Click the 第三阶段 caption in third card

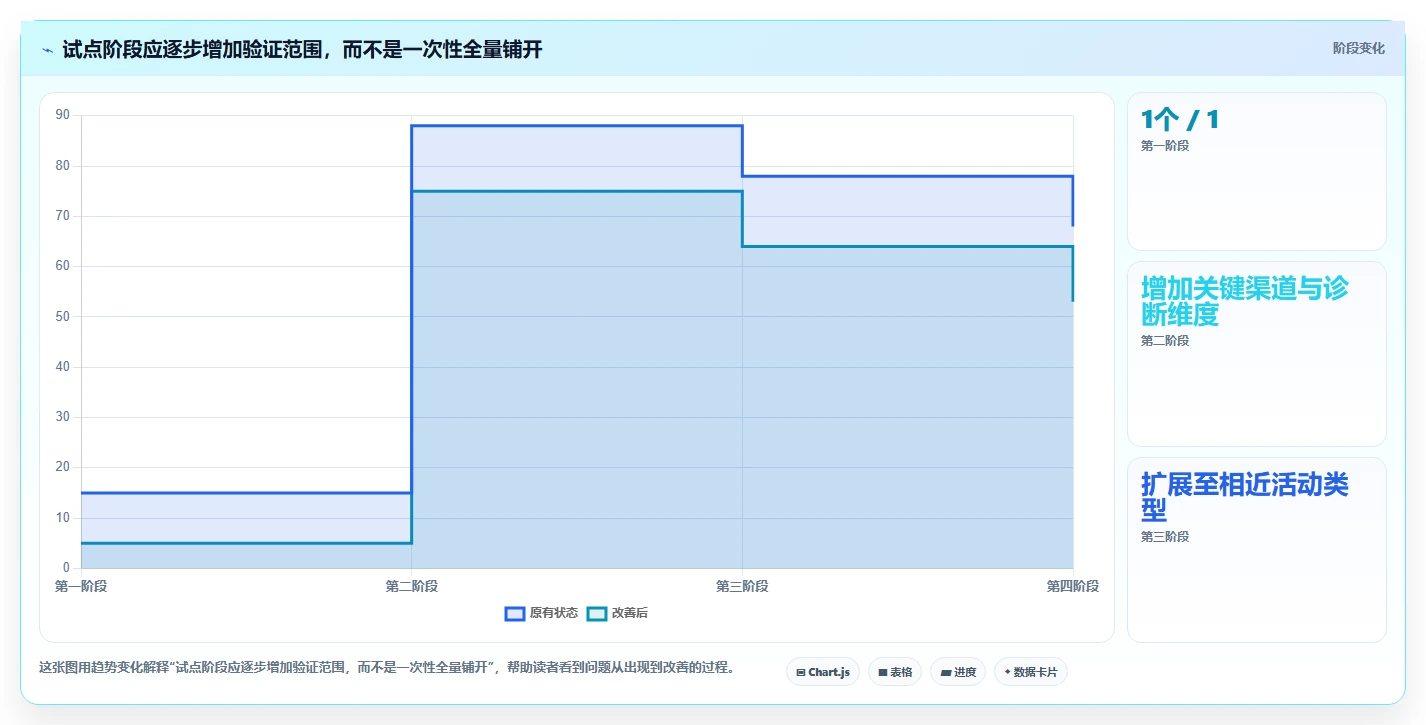pyautogui.click(x=1165, y=537)
